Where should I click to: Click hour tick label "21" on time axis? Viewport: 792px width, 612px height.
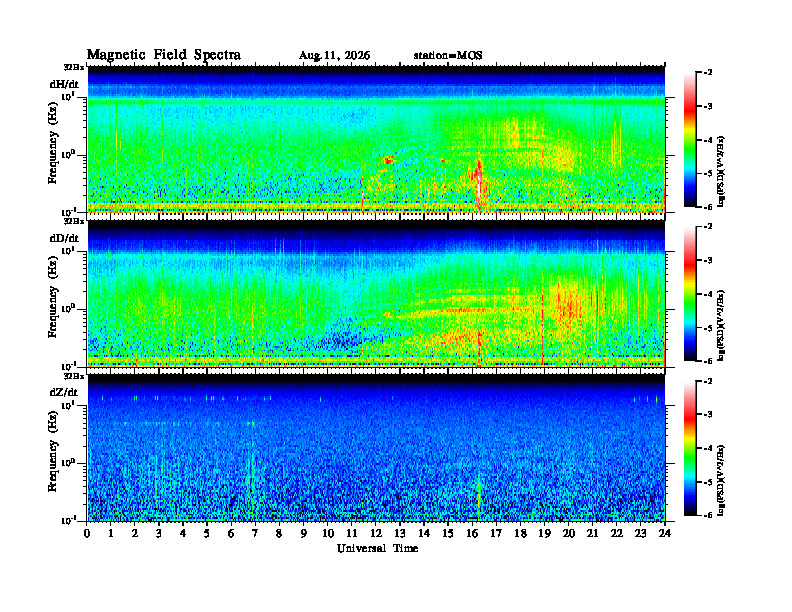pyautogui.click(x=592, y=534)
